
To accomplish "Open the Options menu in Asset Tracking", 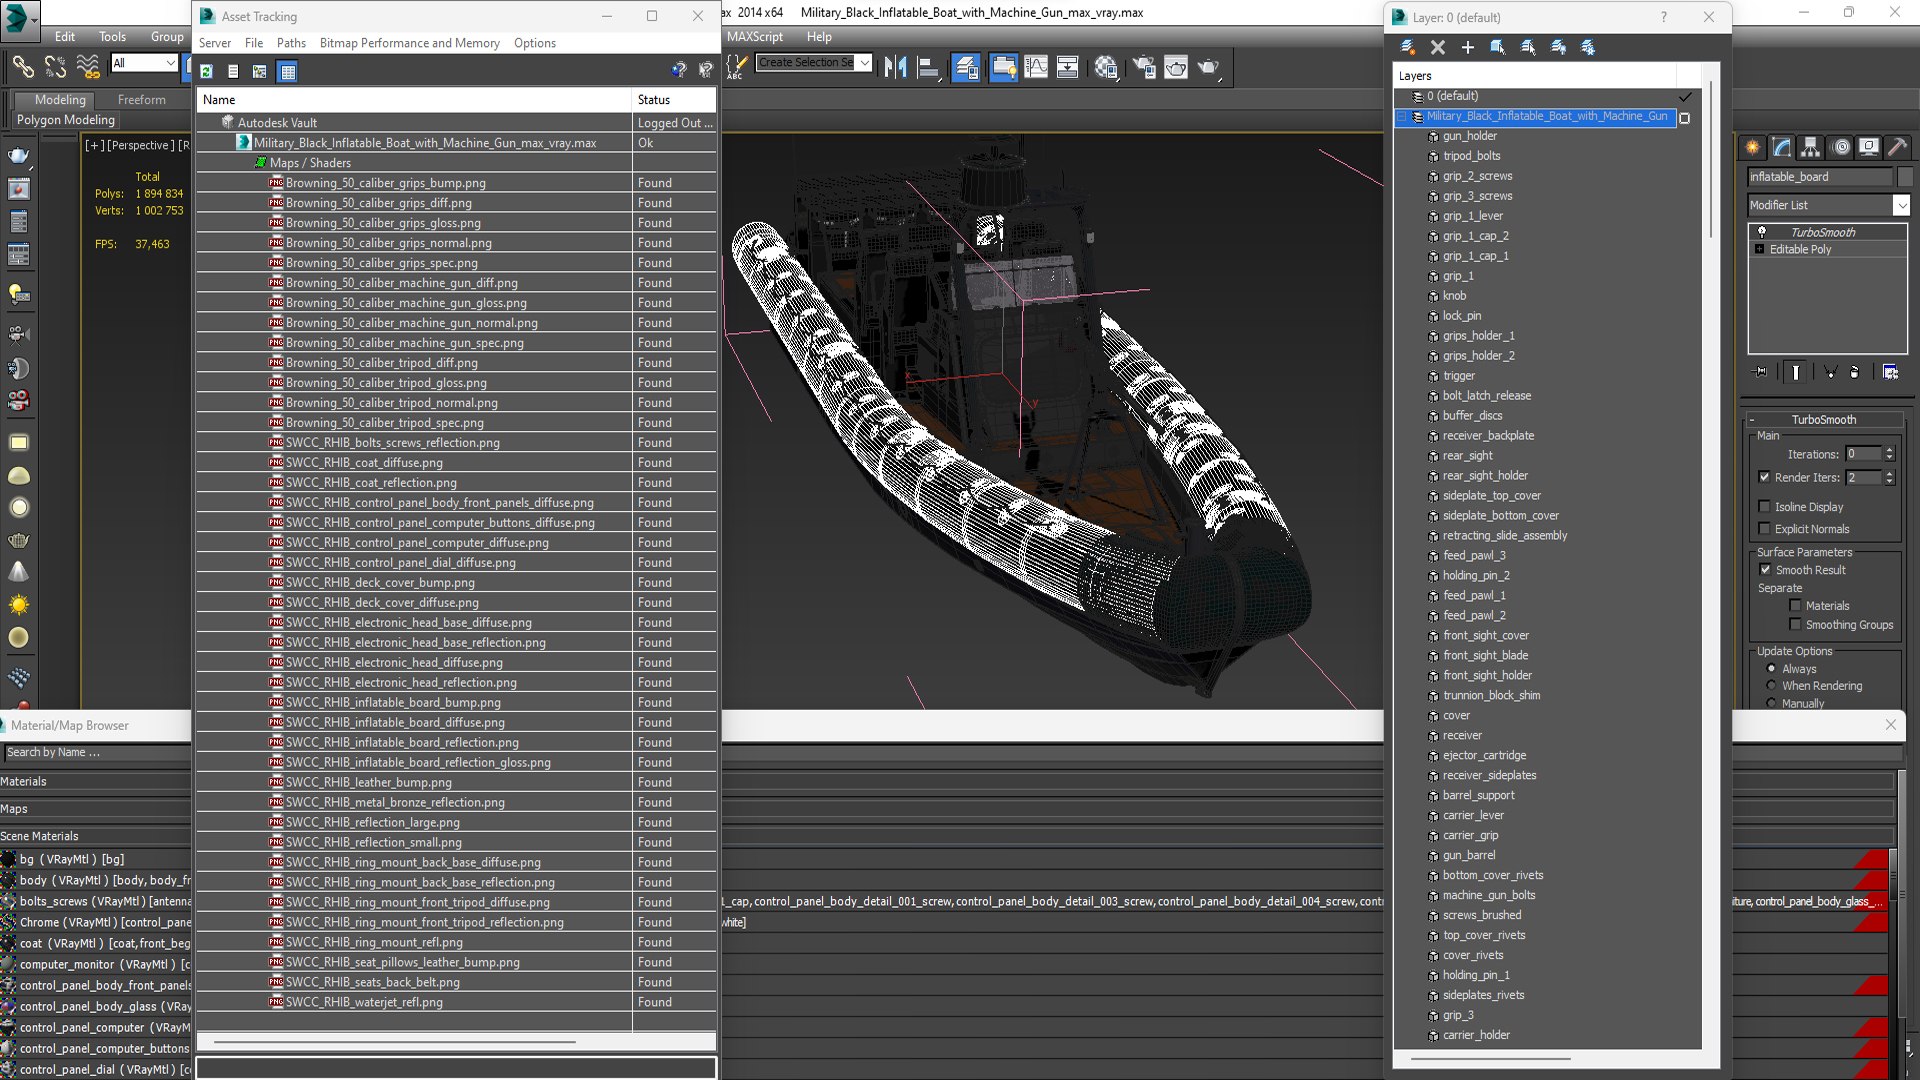I will tap(534, 43).
